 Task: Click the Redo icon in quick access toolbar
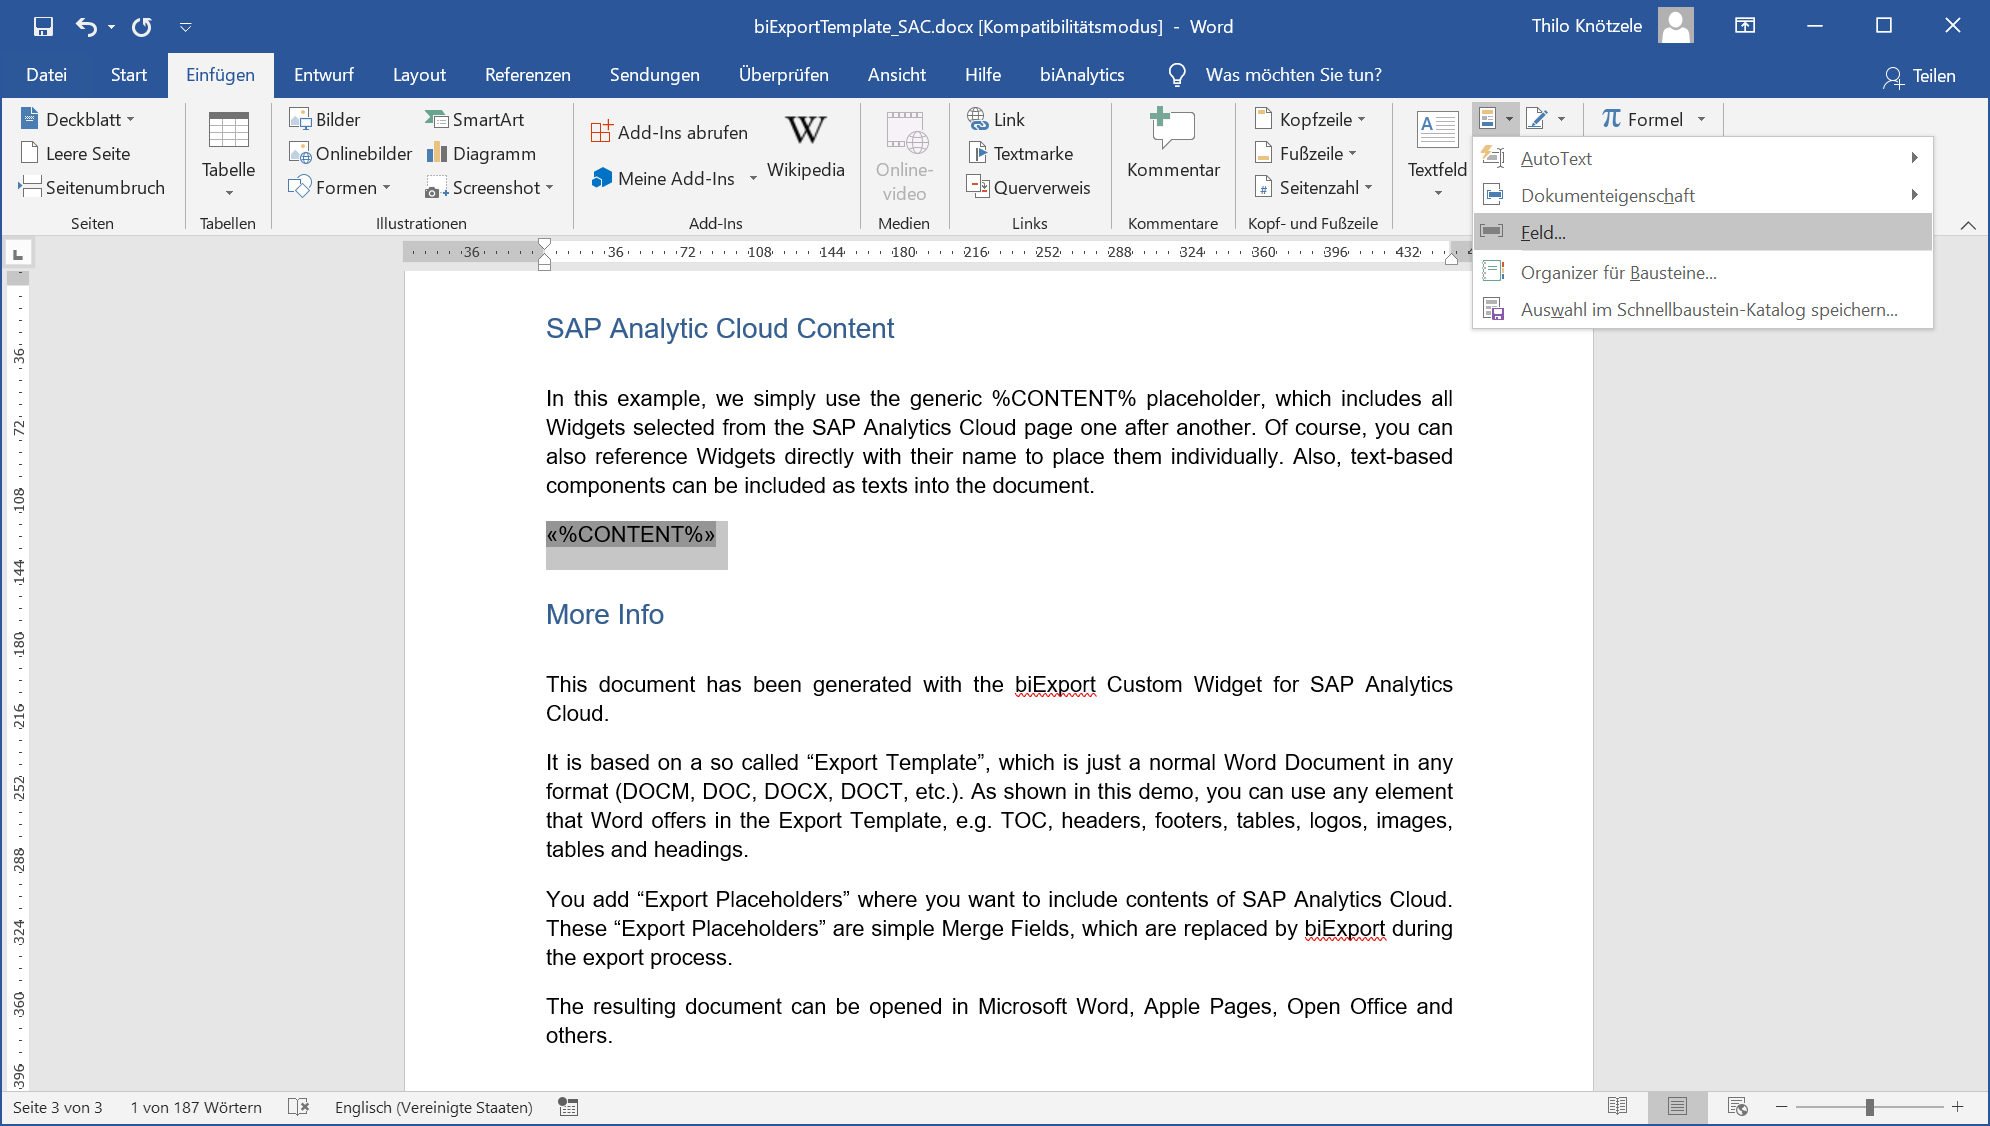[x=142, y=26]
